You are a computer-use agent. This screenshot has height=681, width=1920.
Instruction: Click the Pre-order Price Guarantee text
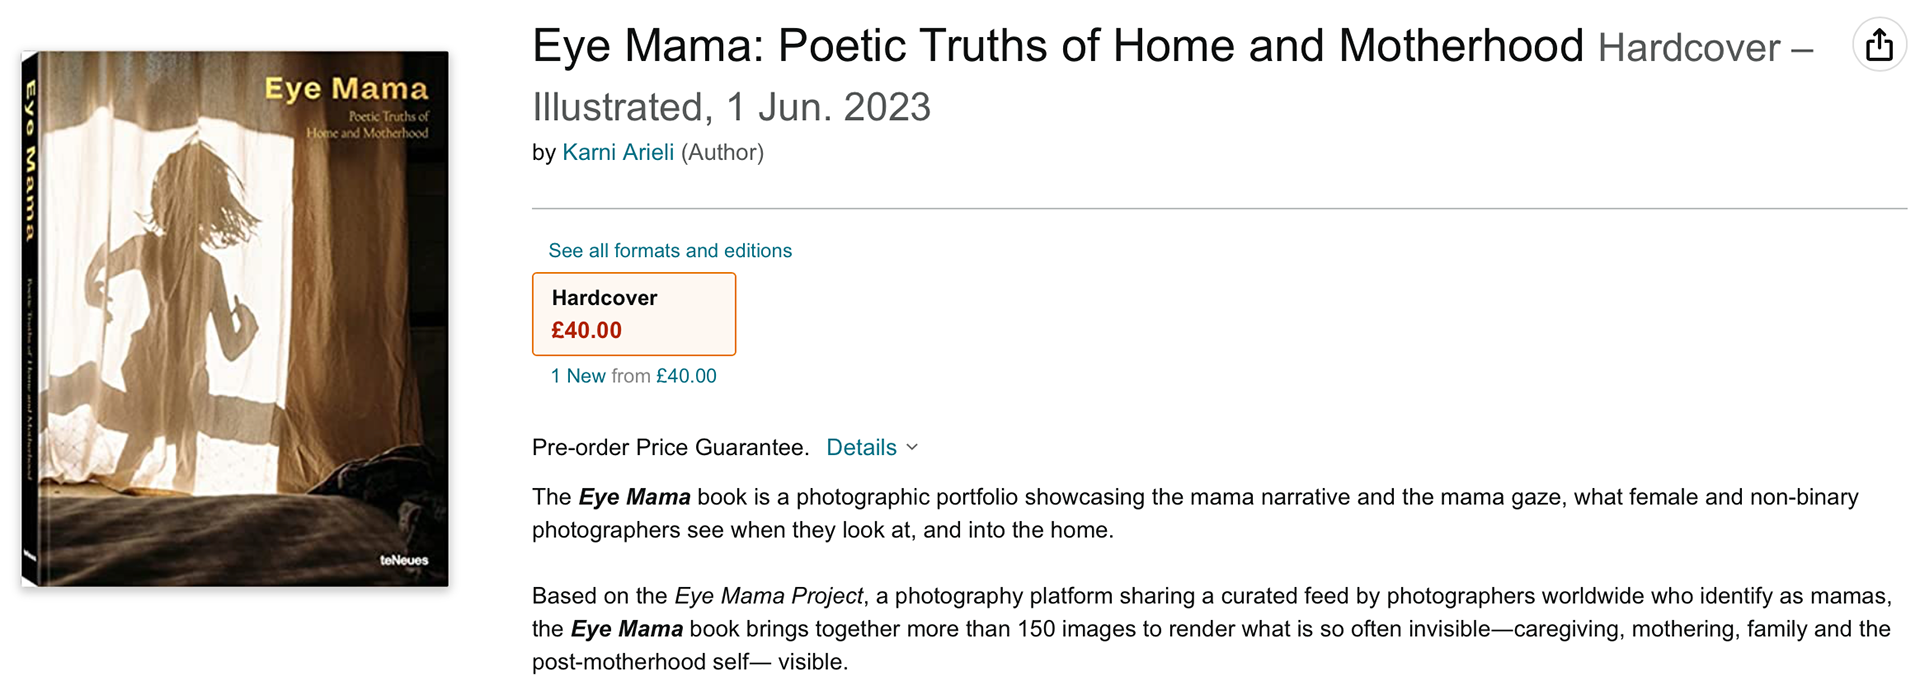pos(670,448)
